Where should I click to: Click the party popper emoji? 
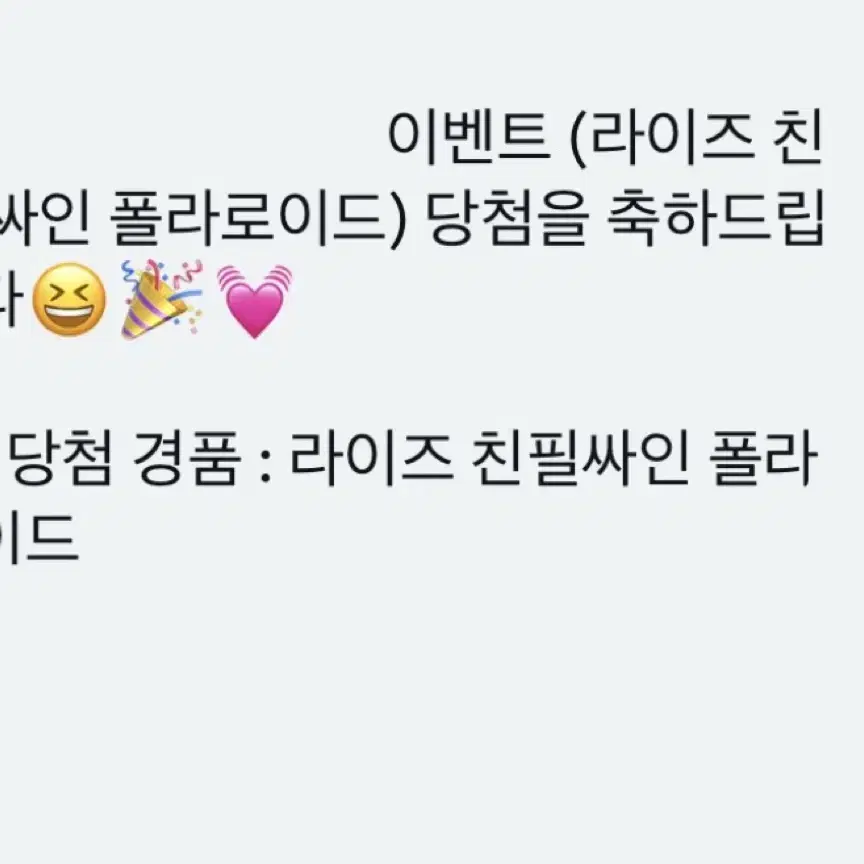pyautogui.click(x=162, y=300)
